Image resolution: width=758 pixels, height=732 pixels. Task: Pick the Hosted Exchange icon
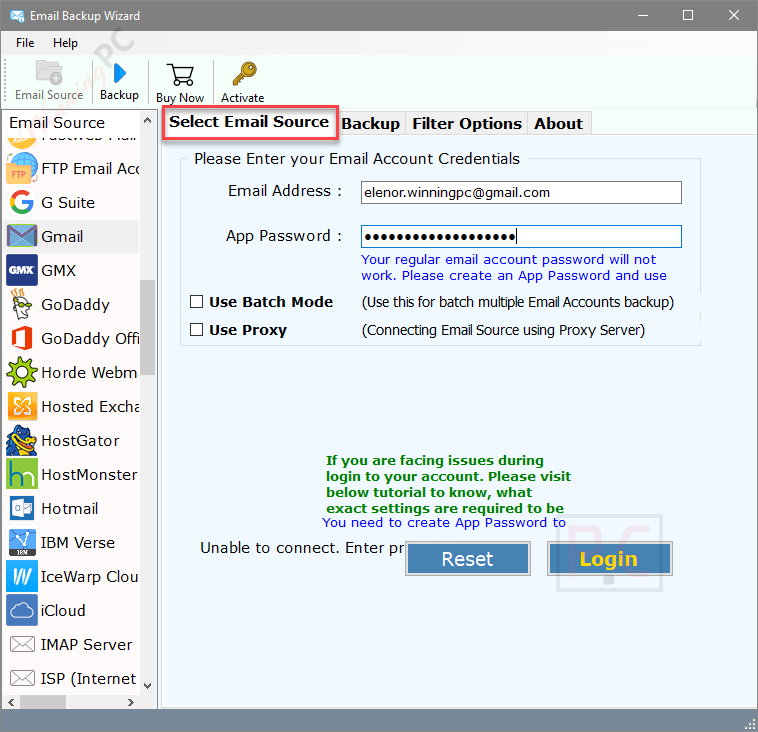click(22, 406)
